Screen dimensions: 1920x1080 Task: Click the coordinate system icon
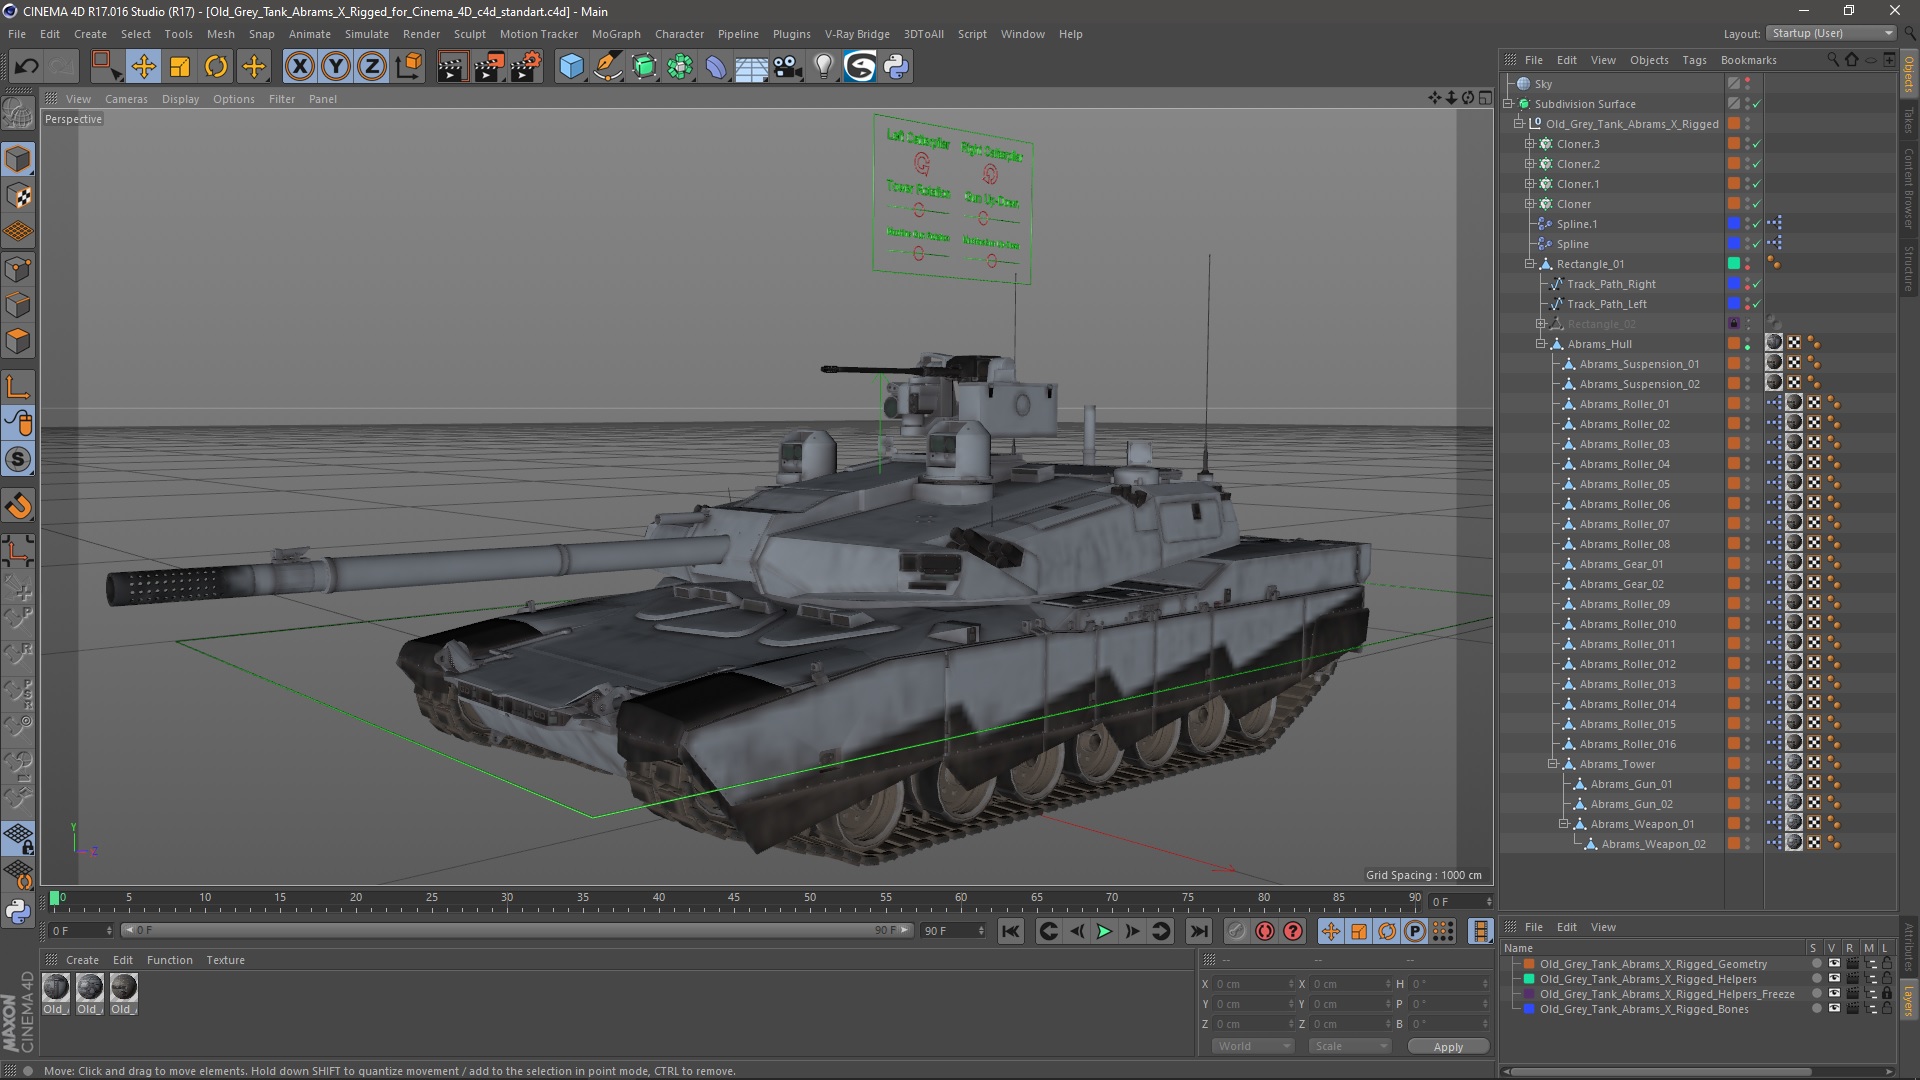pyautogui.click(x=408, y=67)
